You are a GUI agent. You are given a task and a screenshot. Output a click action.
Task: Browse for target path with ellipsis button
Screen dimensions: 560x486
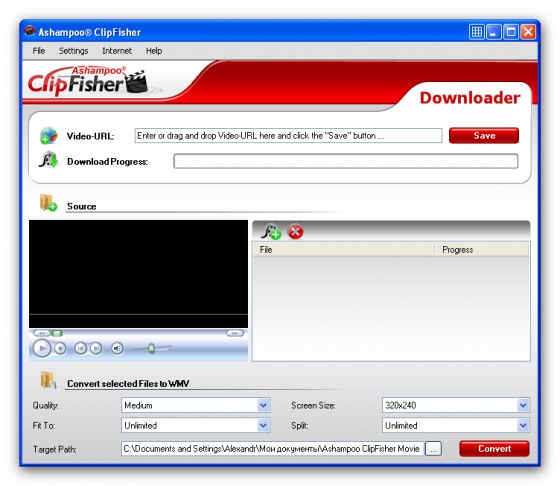point(433,449)
